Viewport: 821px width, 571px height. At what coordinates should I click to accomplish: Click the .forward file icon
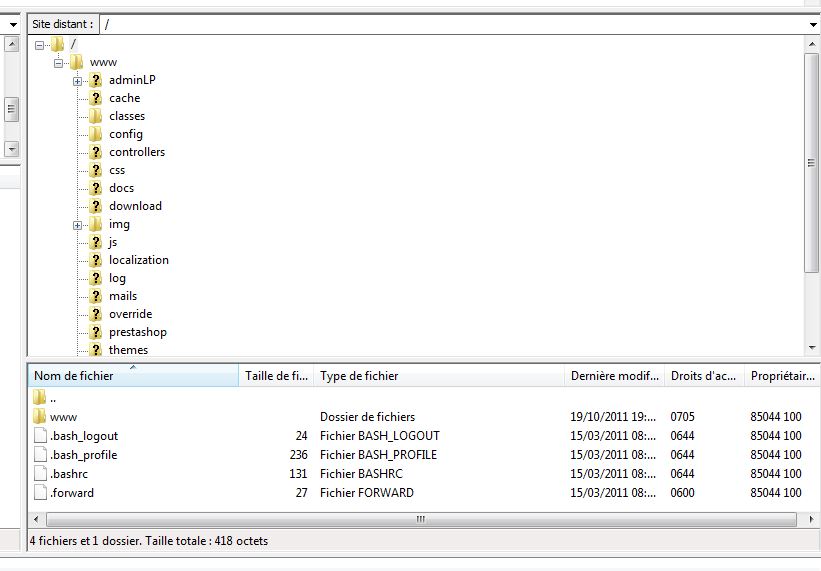click(40, 492)
